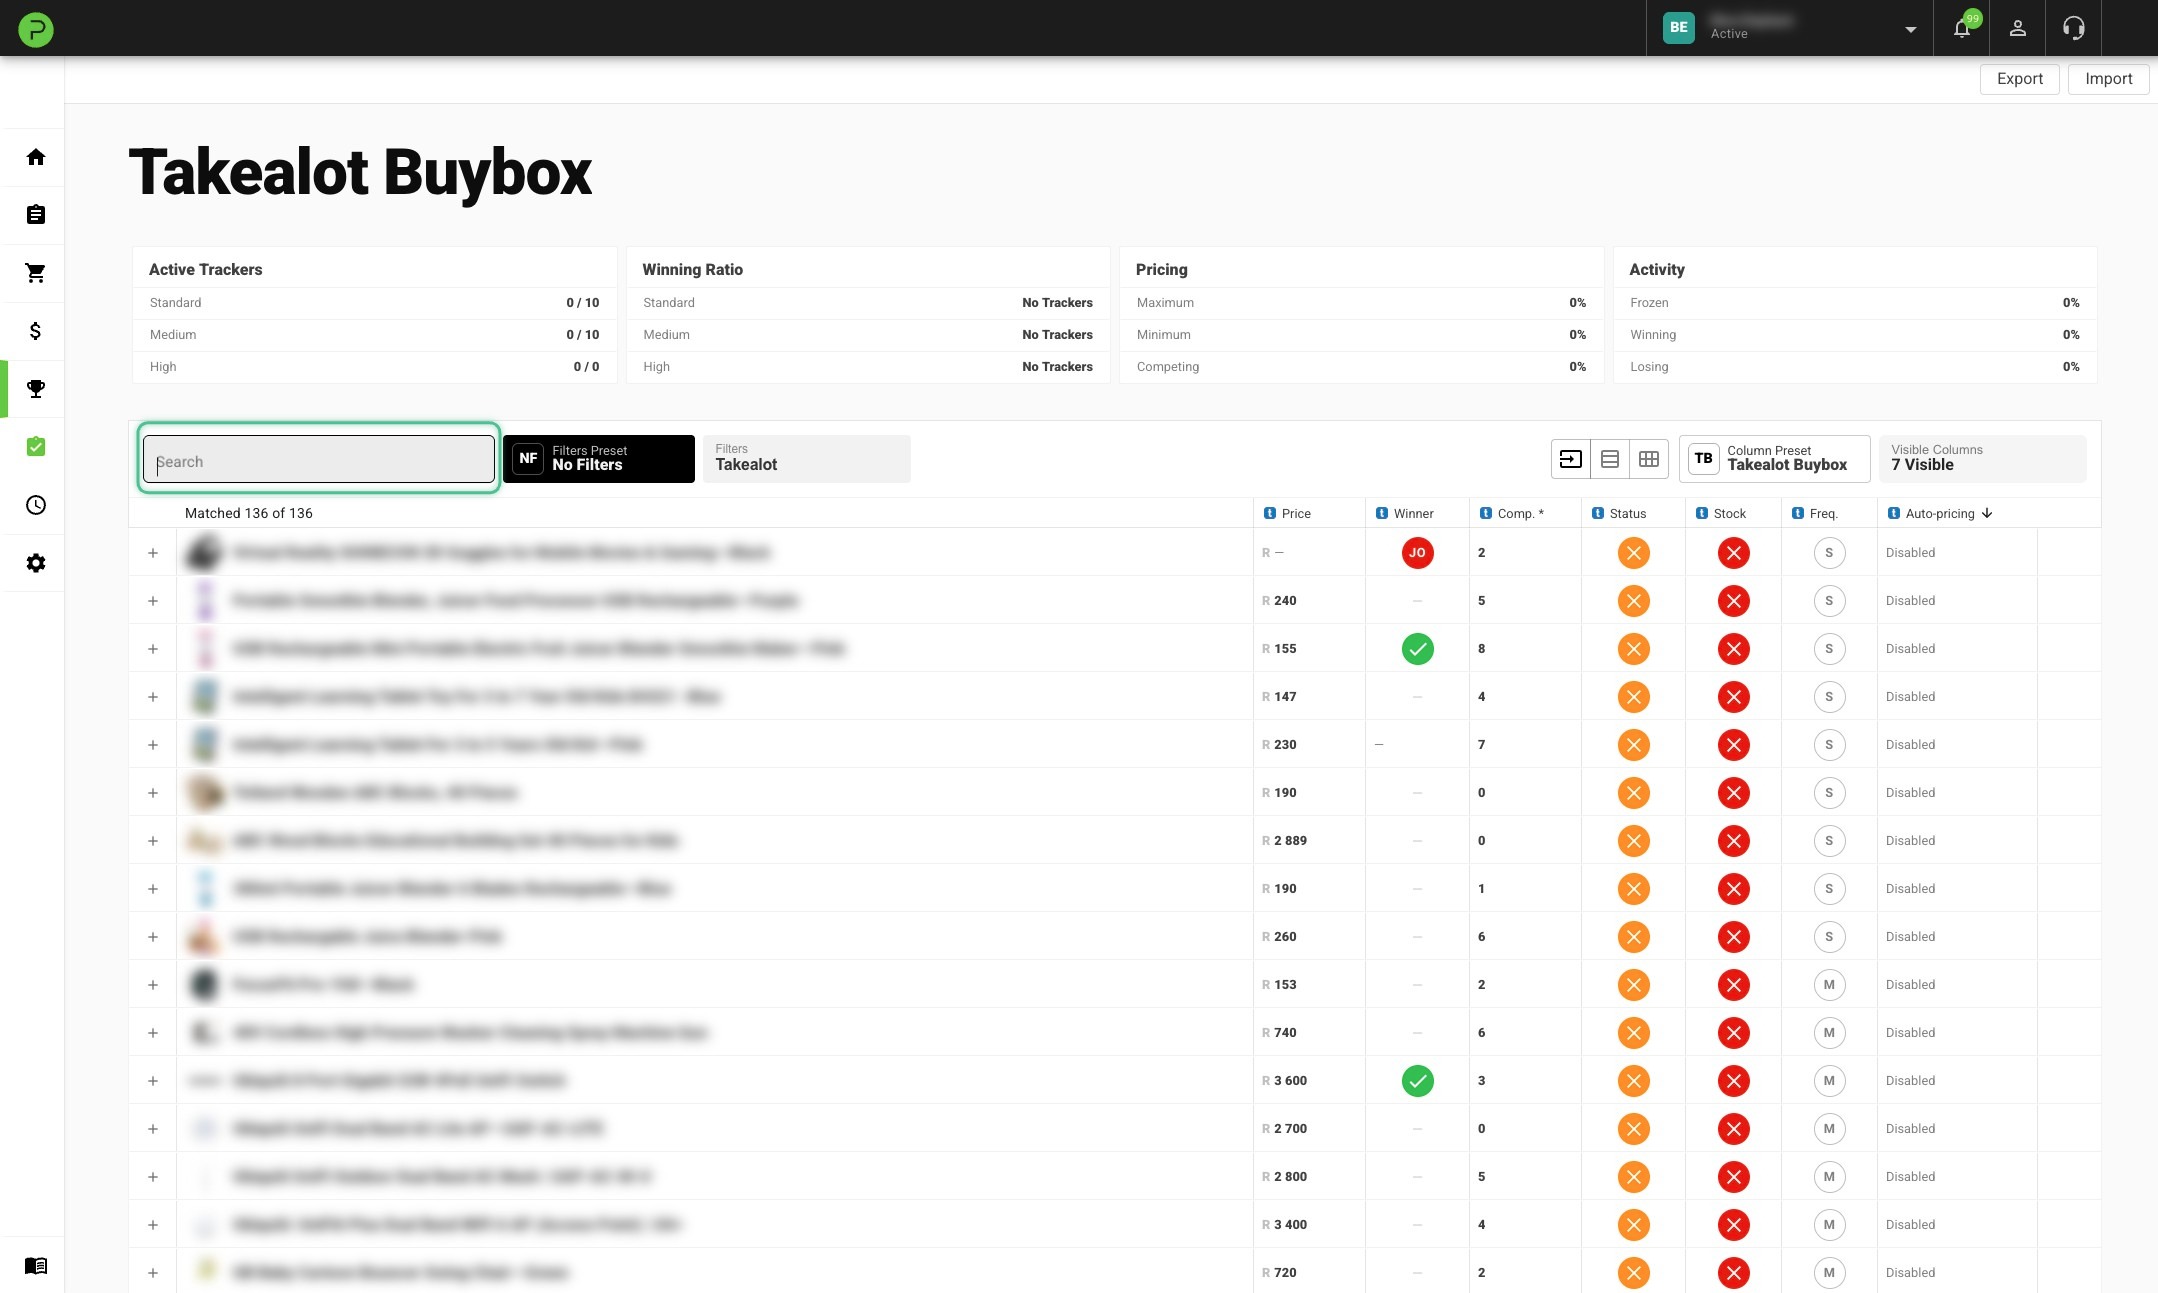Switch to the grid view layout icon
Image resolution: width=2158 pixels, height=1293 pixels.
tap(1649, 459)
